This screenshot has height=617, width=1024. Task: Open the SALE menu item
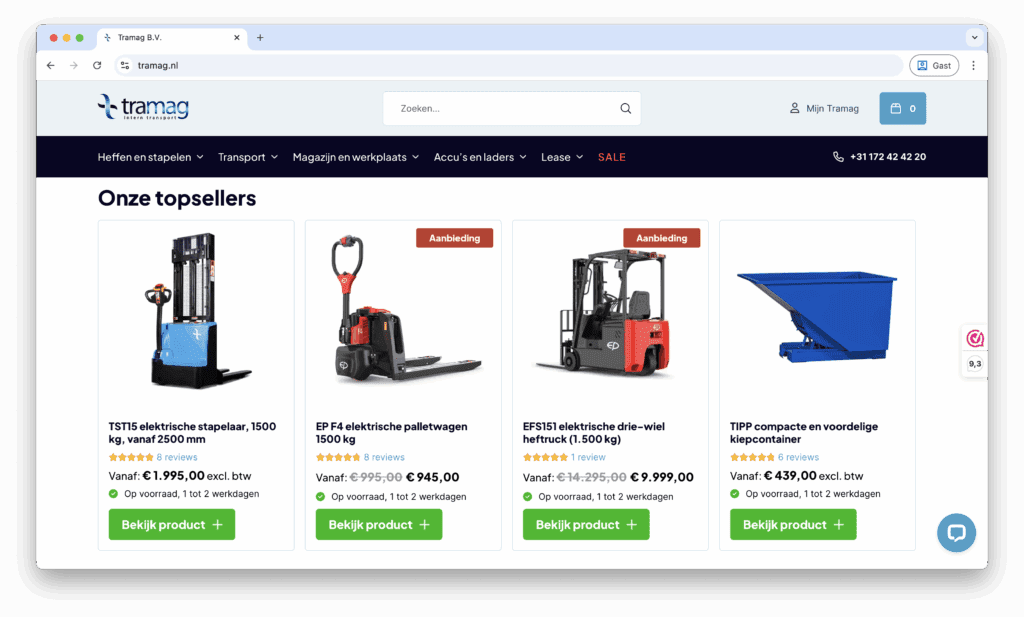[612, 157]
